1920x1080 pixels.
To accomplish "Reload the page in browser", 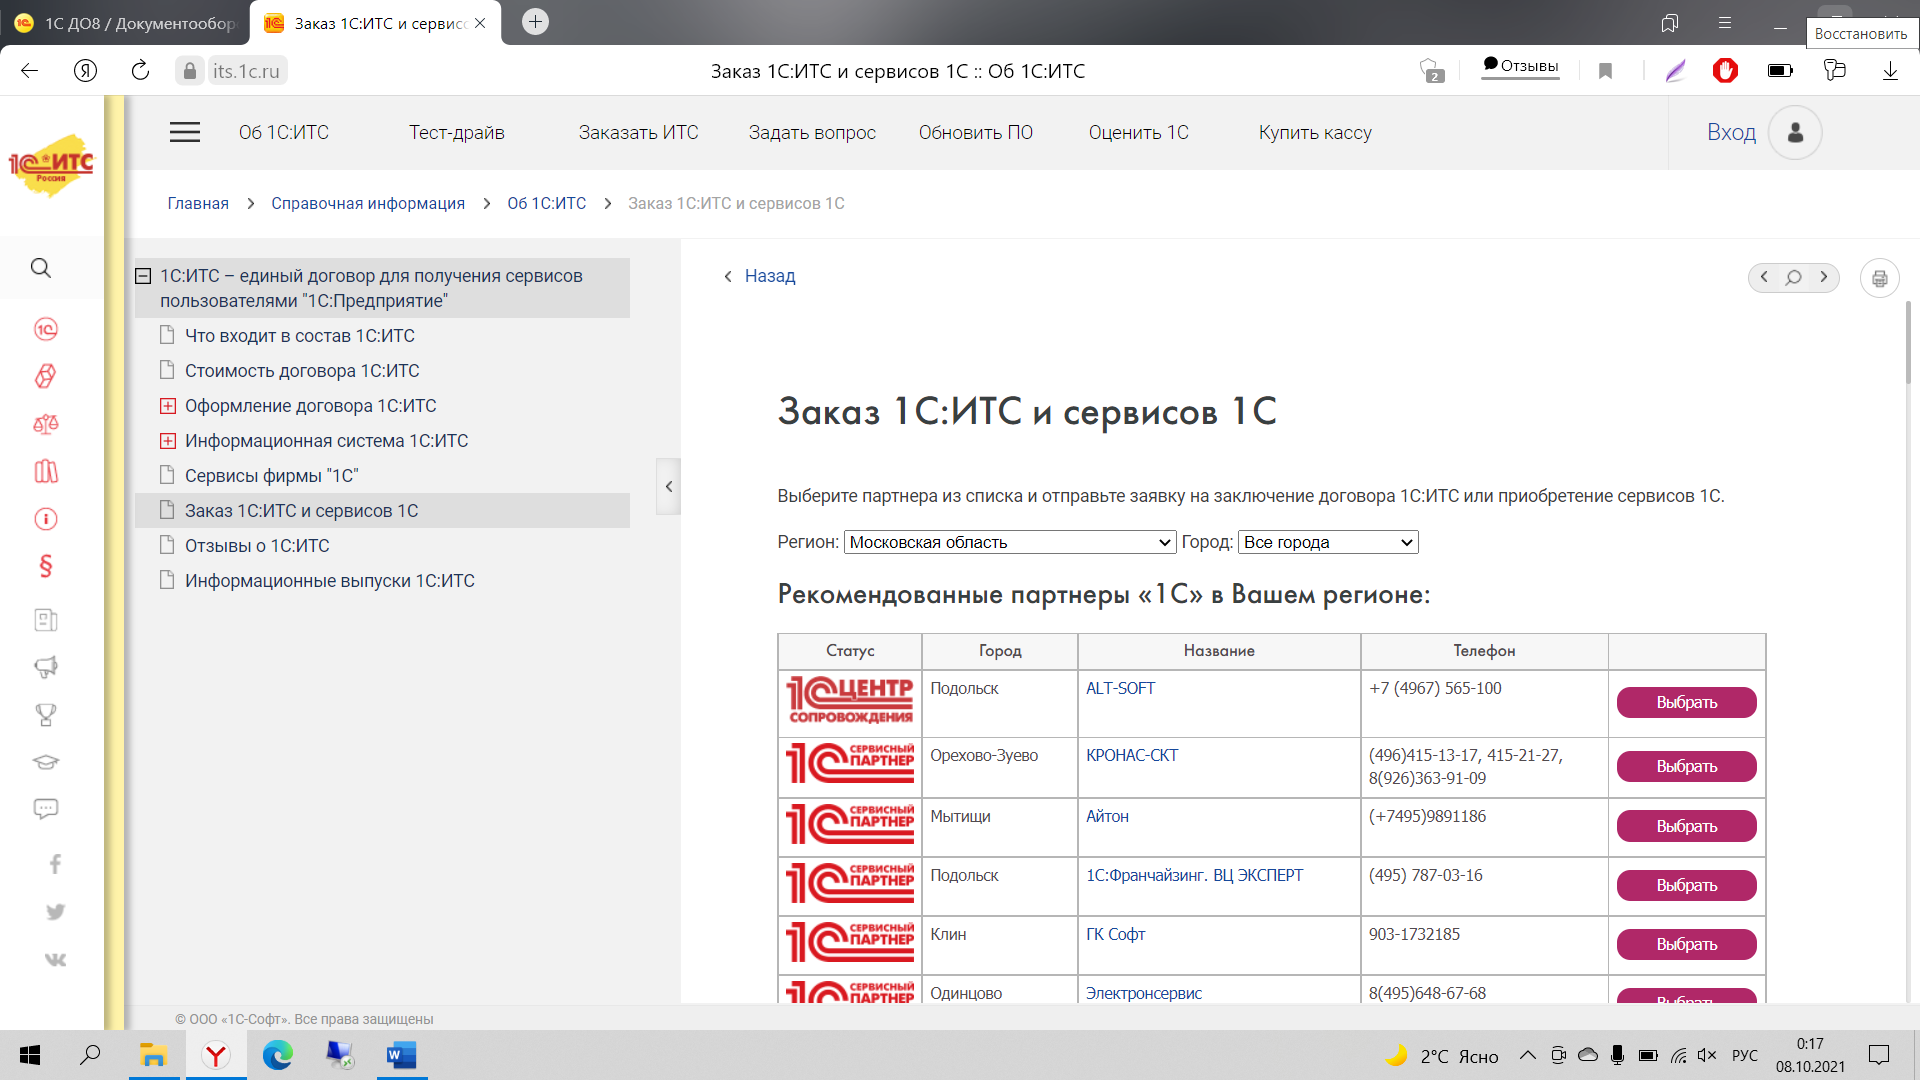I will pyautogui.click(x=140, y=70).
